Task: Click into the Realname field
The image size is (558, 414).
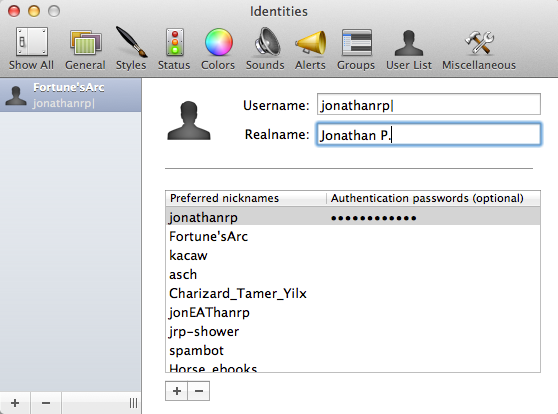Action: [x=428, y=134]
